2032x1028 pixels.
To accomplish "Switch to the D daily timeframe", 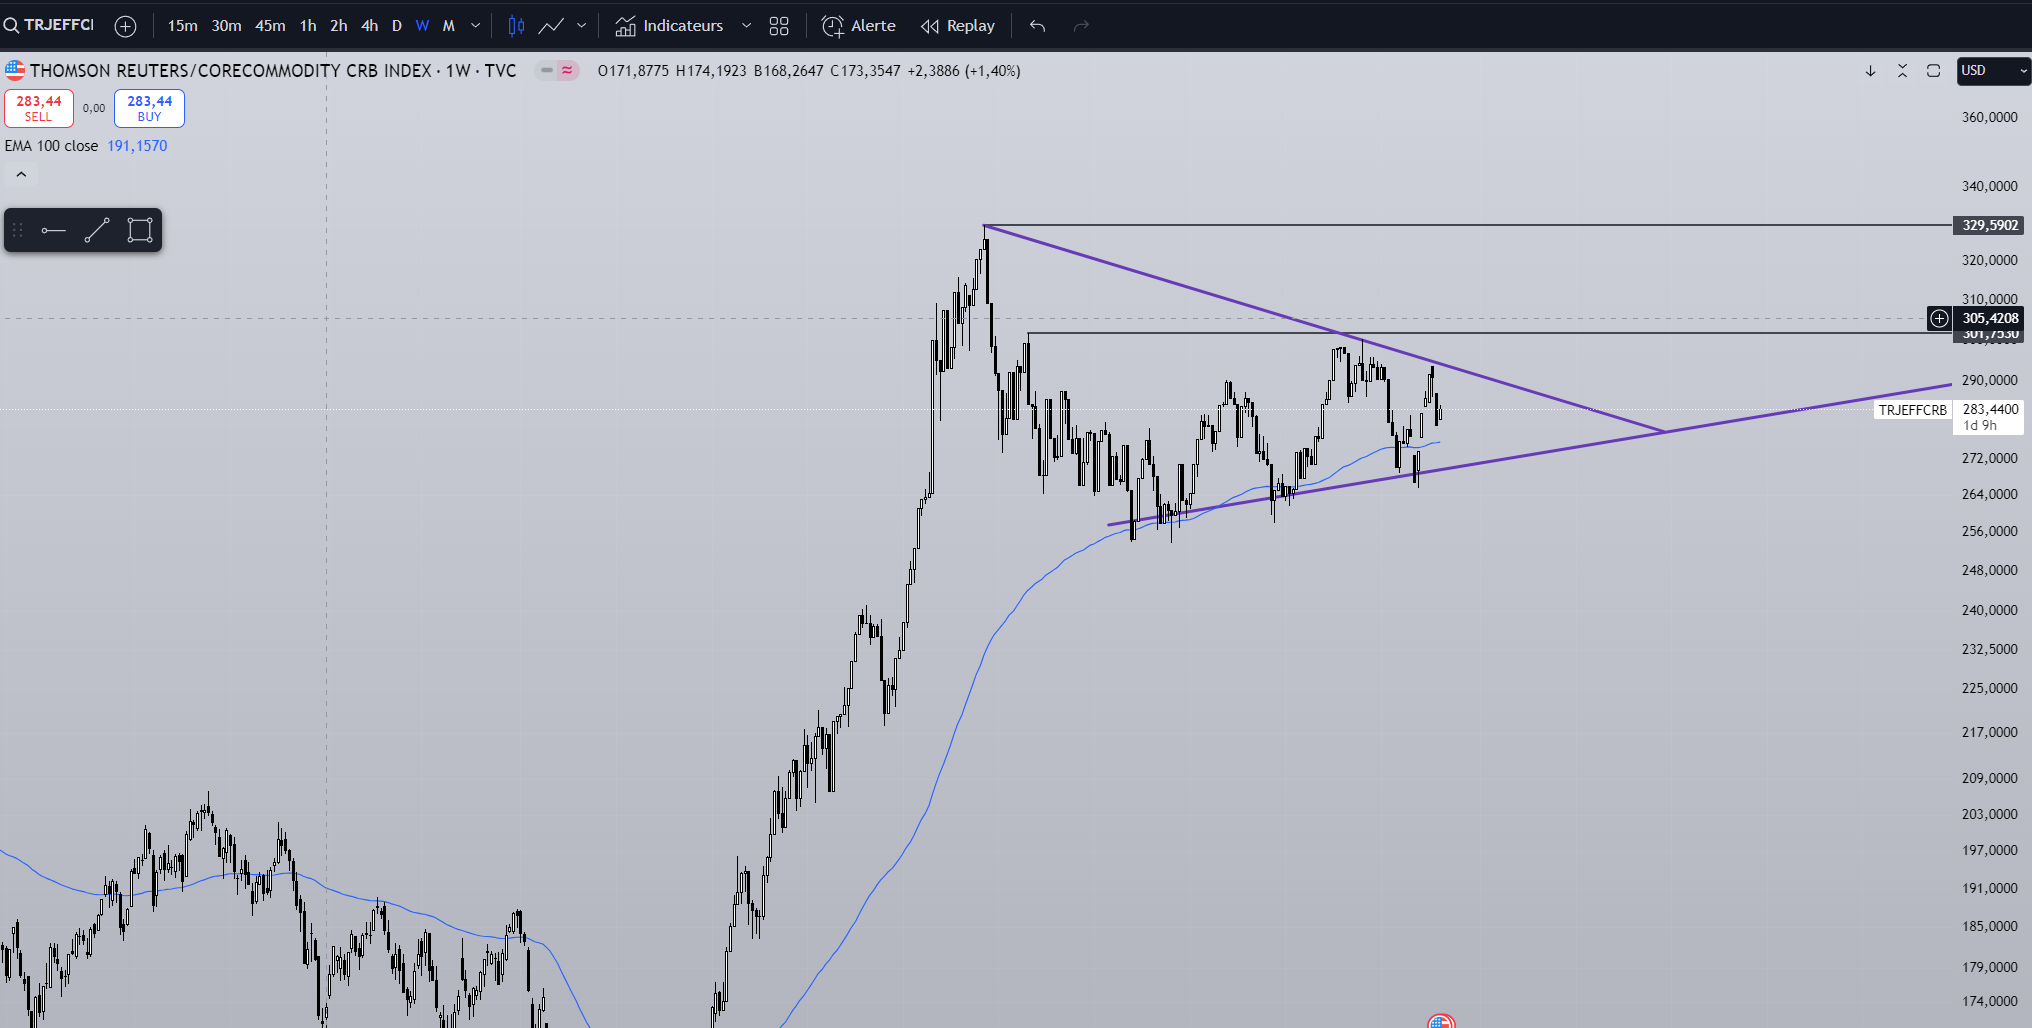I will [397, 26].
